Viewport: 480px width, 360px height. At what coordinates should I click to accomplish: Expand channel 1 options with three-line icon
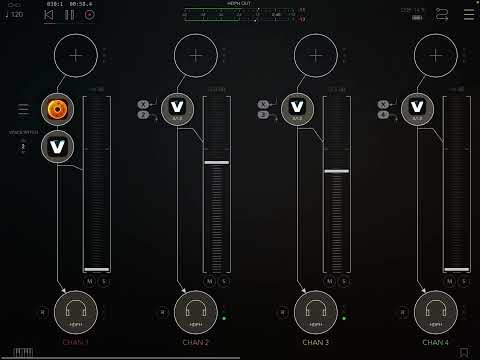click(23, 109)
